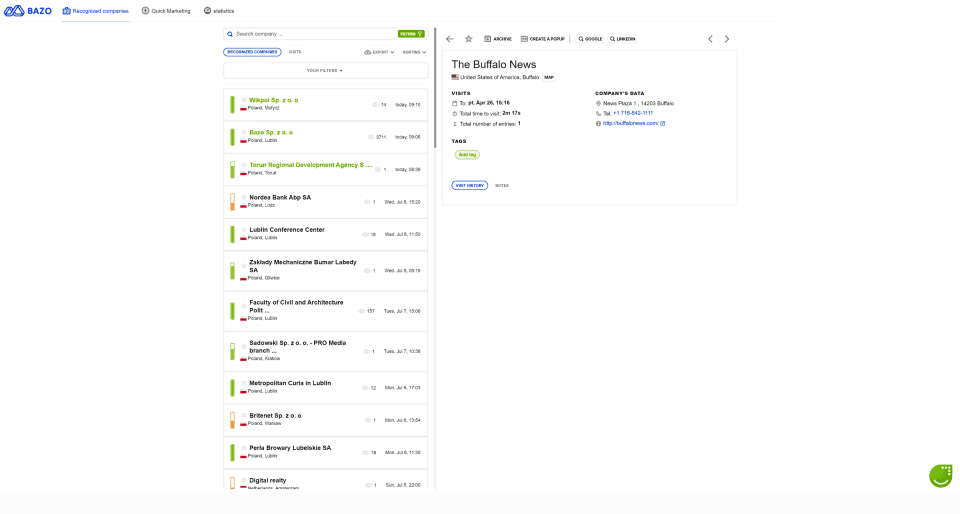Click the BAZO logo

pyautogui.click(x=28, y=11)
